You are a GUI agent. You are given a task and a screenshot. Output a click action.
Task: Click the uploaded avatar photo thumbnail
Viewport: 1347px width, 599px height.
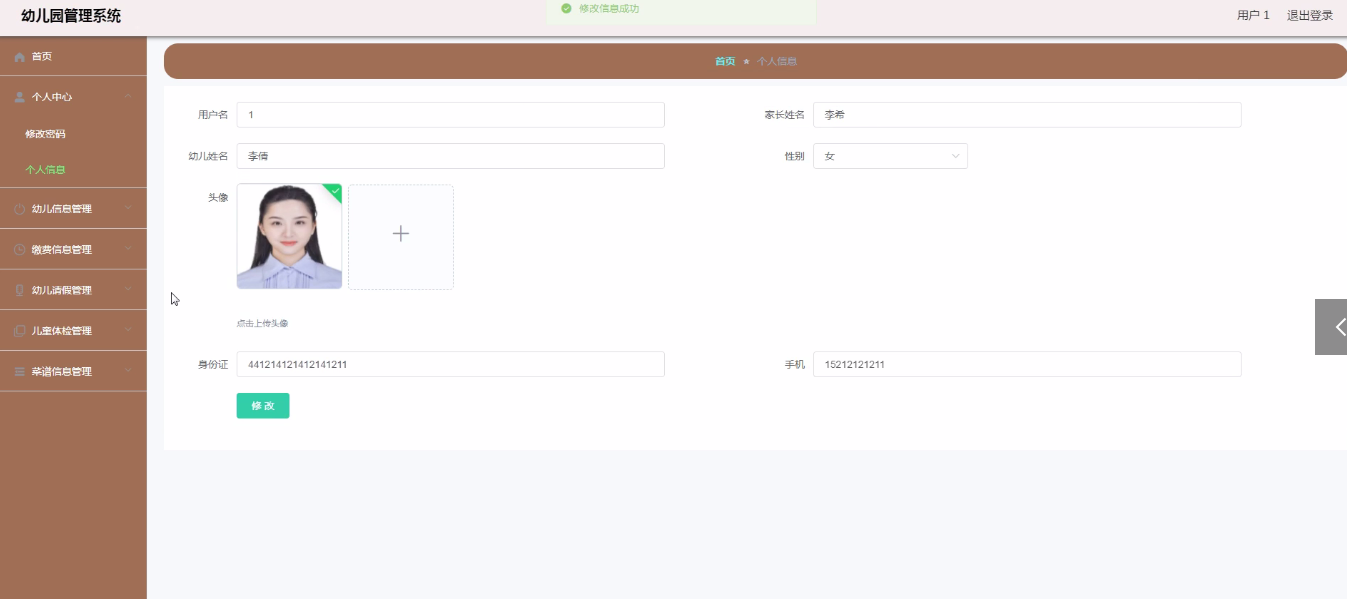(x=289, y=237)
